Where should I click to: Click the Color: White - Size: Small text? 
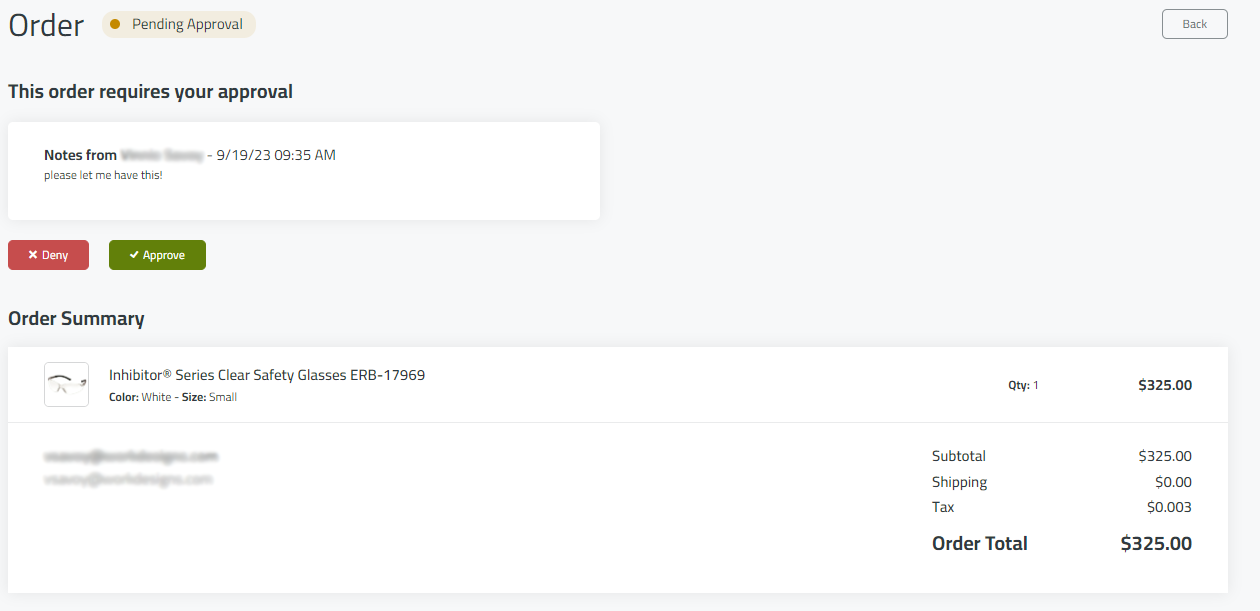173,397
